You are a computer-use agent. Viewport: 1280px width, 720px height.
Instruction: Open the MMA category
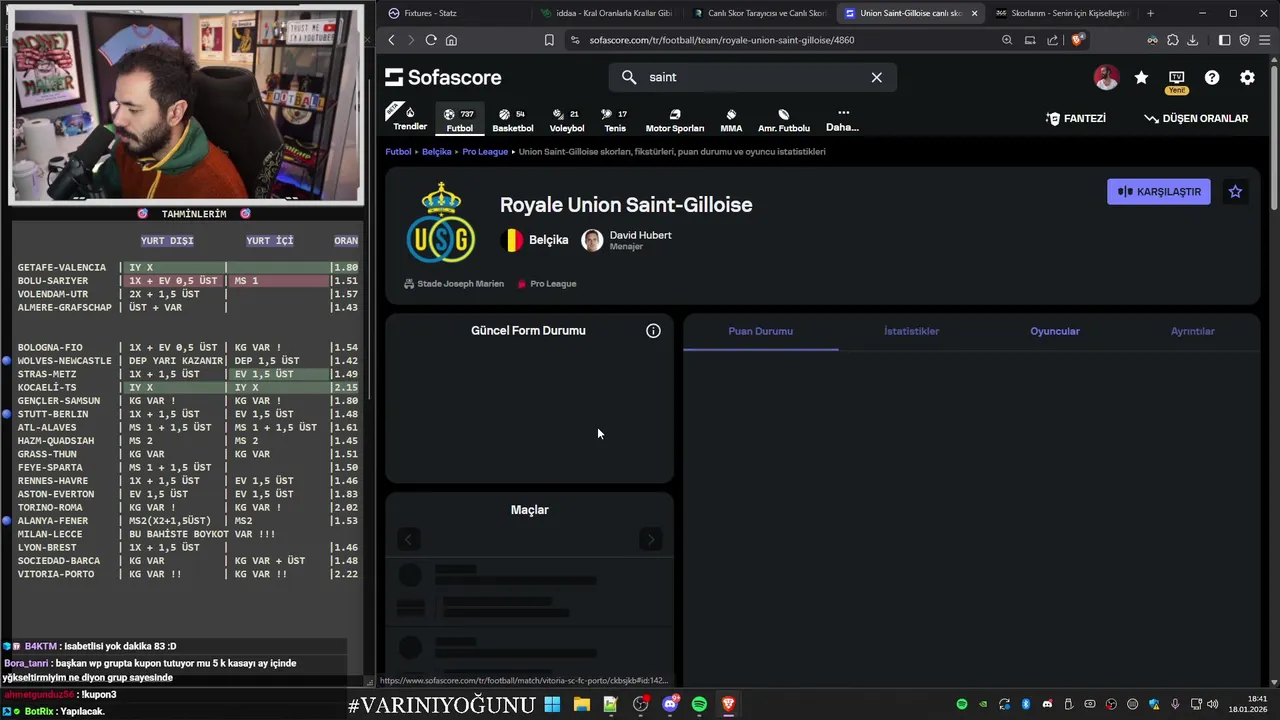(x=731, y=120)
